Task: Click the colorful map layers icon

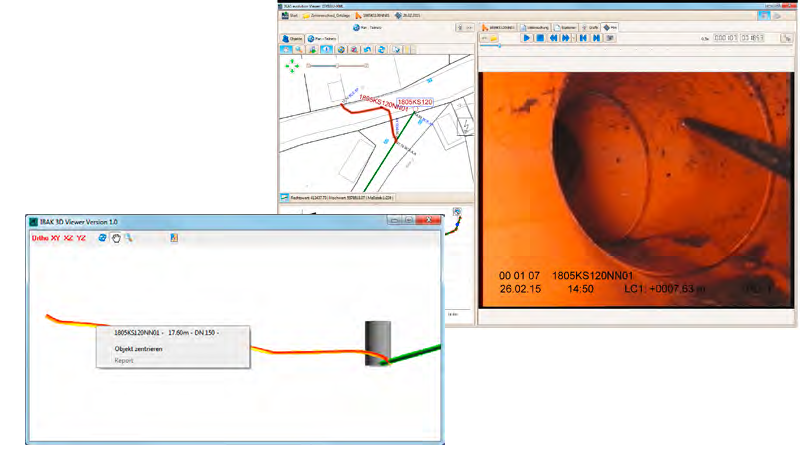Action: [x=354, y=49]
